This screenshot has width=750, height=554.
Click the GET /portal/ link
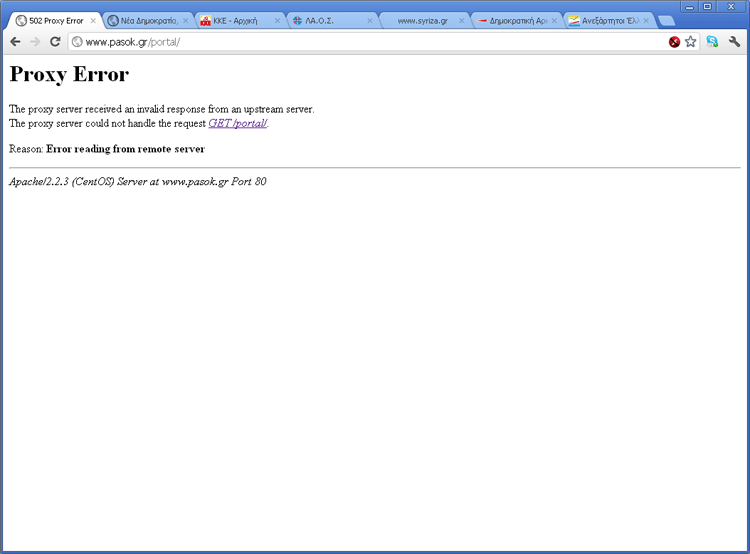pyautogui.click(x=238, y=123)
